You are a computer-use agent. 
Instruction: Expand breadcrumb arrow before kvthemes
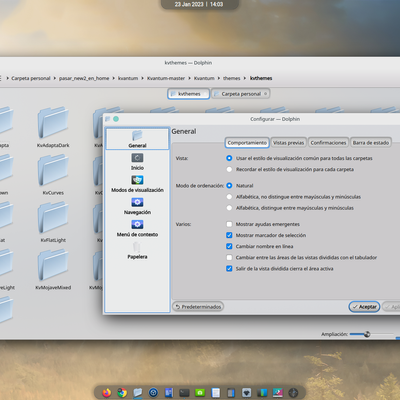(245, 78)
